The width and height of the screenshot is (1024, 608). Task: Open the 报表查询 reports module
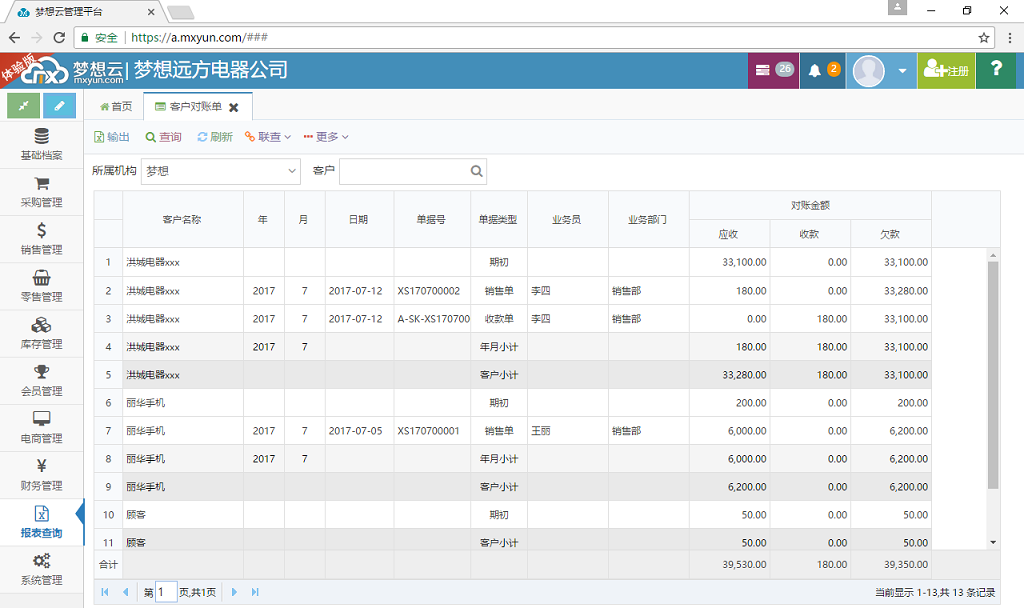[x=41, y=522]
